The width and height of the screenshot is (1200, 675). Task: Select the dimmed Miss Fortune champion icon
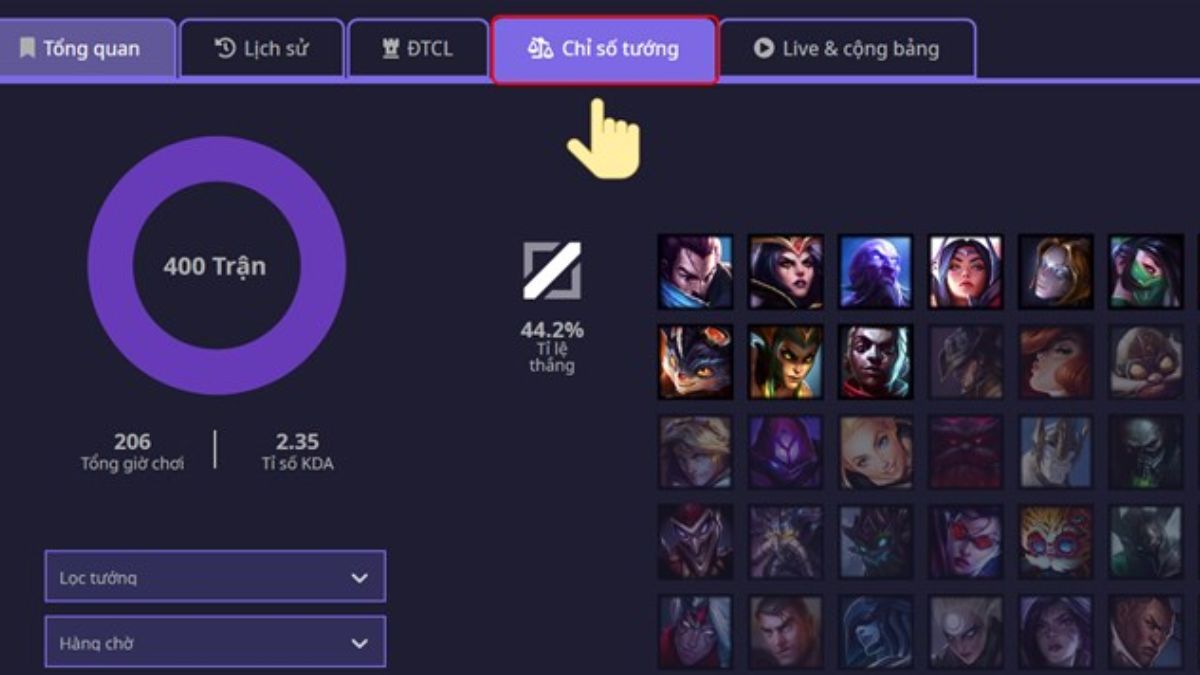click(1055, 362)
